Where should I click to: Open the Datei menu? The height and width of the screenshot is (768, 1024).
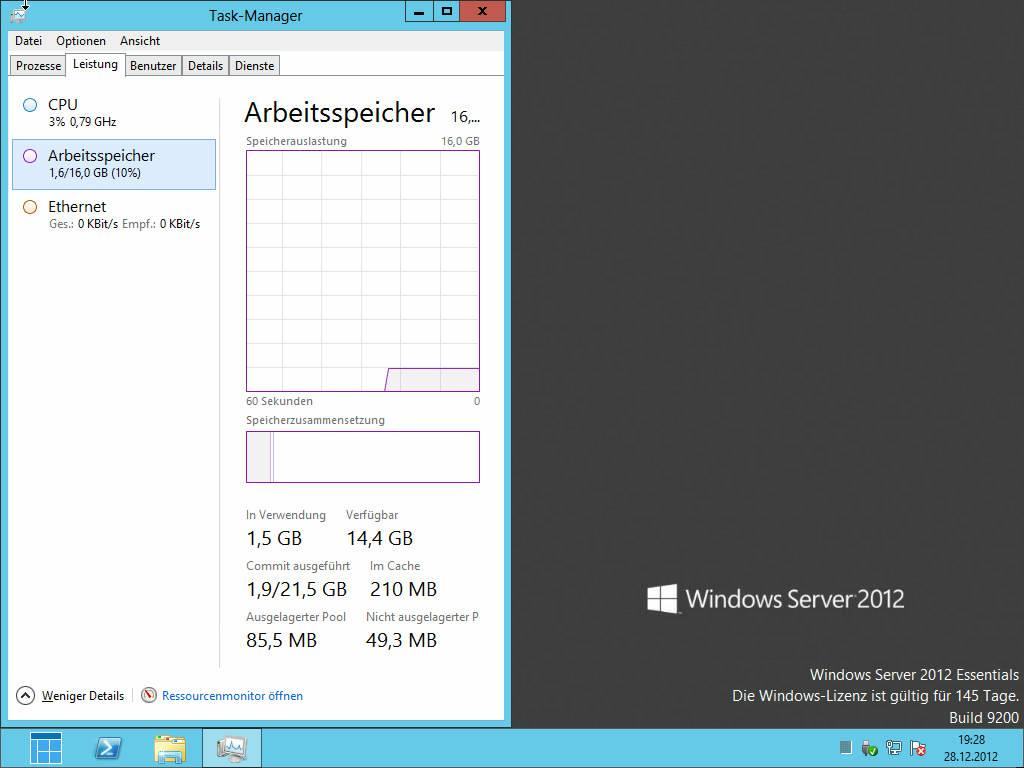click(28, 40)
